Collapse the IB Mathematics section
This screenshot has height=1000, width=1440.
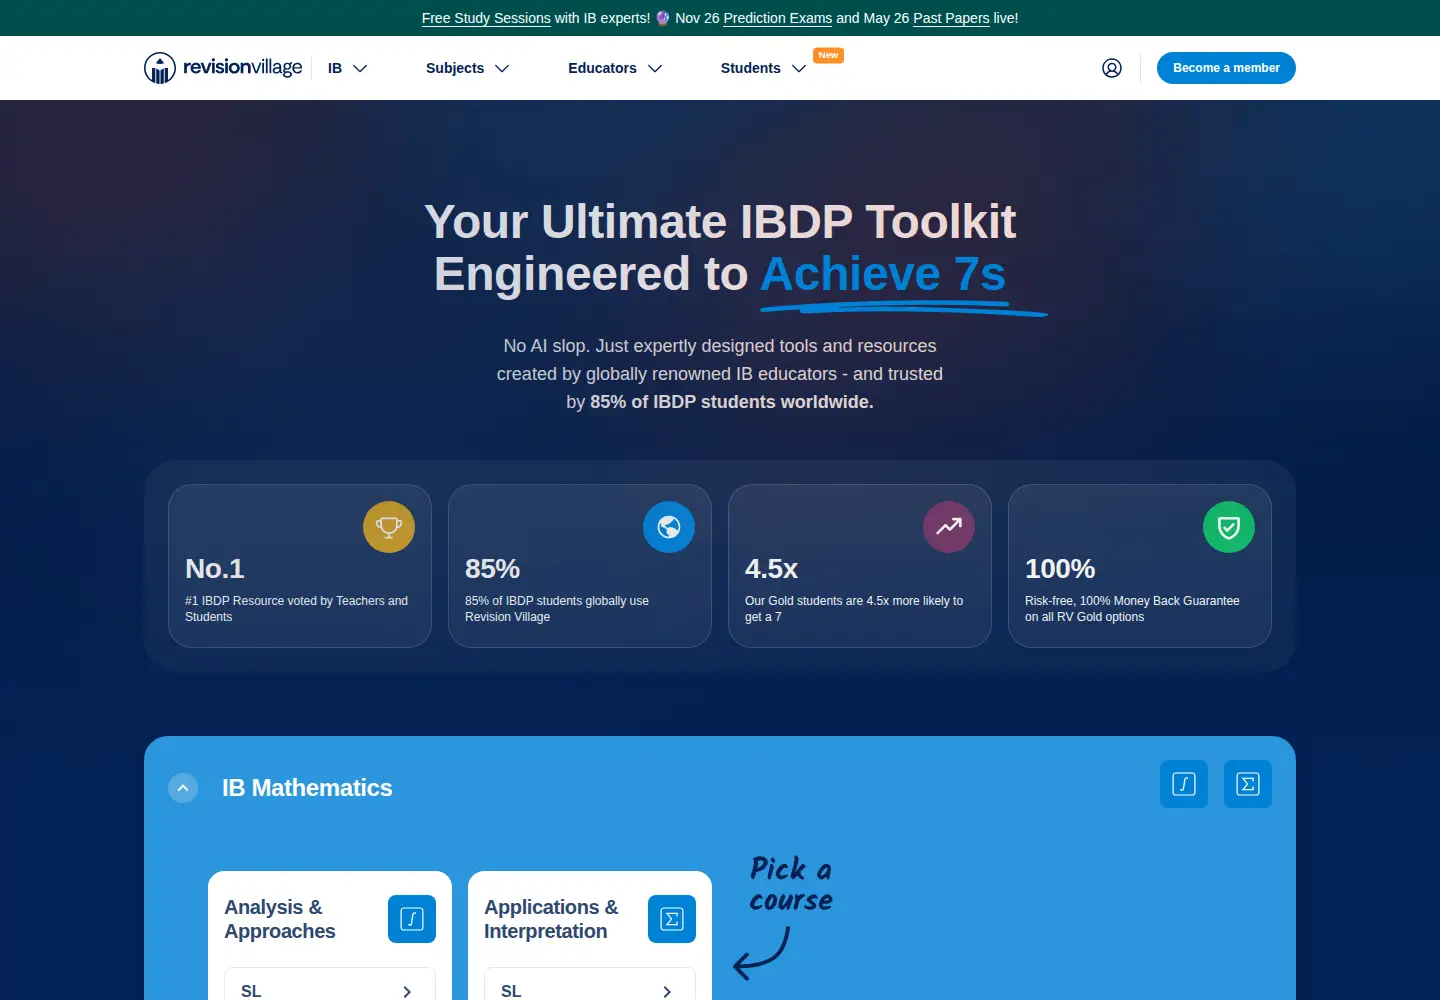coord(183,788)
